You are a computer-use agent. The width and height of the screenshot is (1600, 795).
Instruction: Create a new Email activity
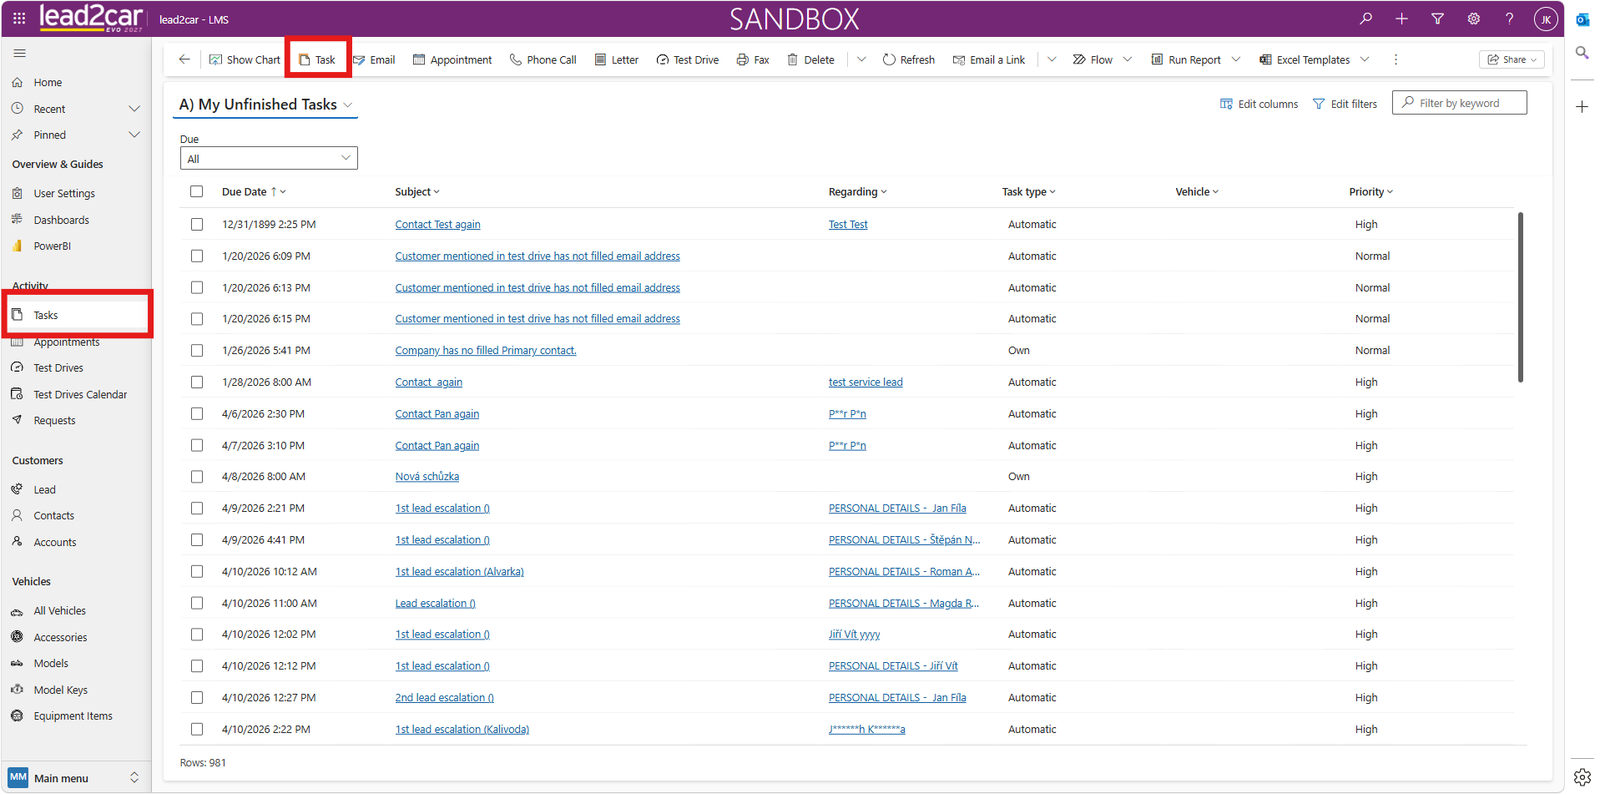(374, 60)
